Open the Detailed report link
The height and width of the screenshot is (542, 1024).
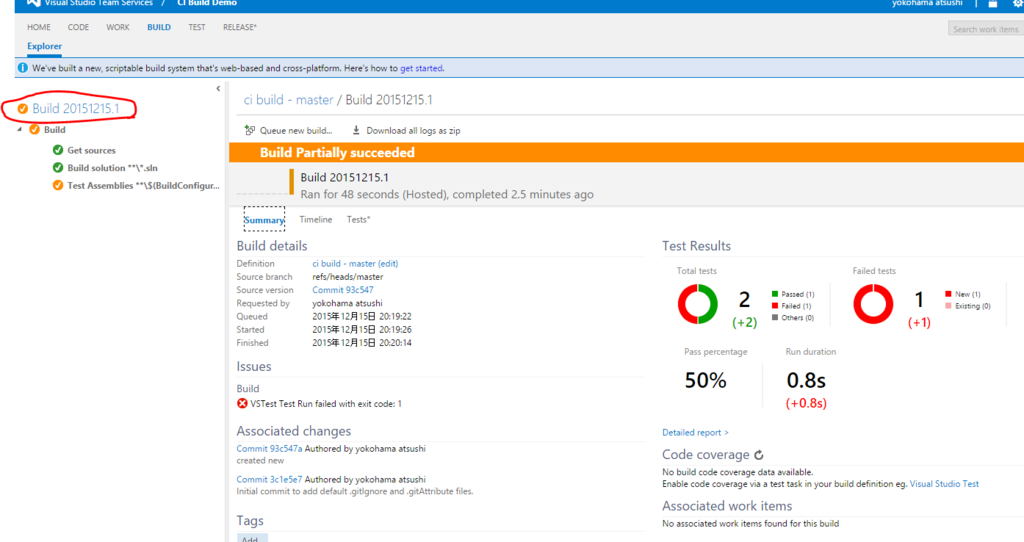[x=696, y=432]
